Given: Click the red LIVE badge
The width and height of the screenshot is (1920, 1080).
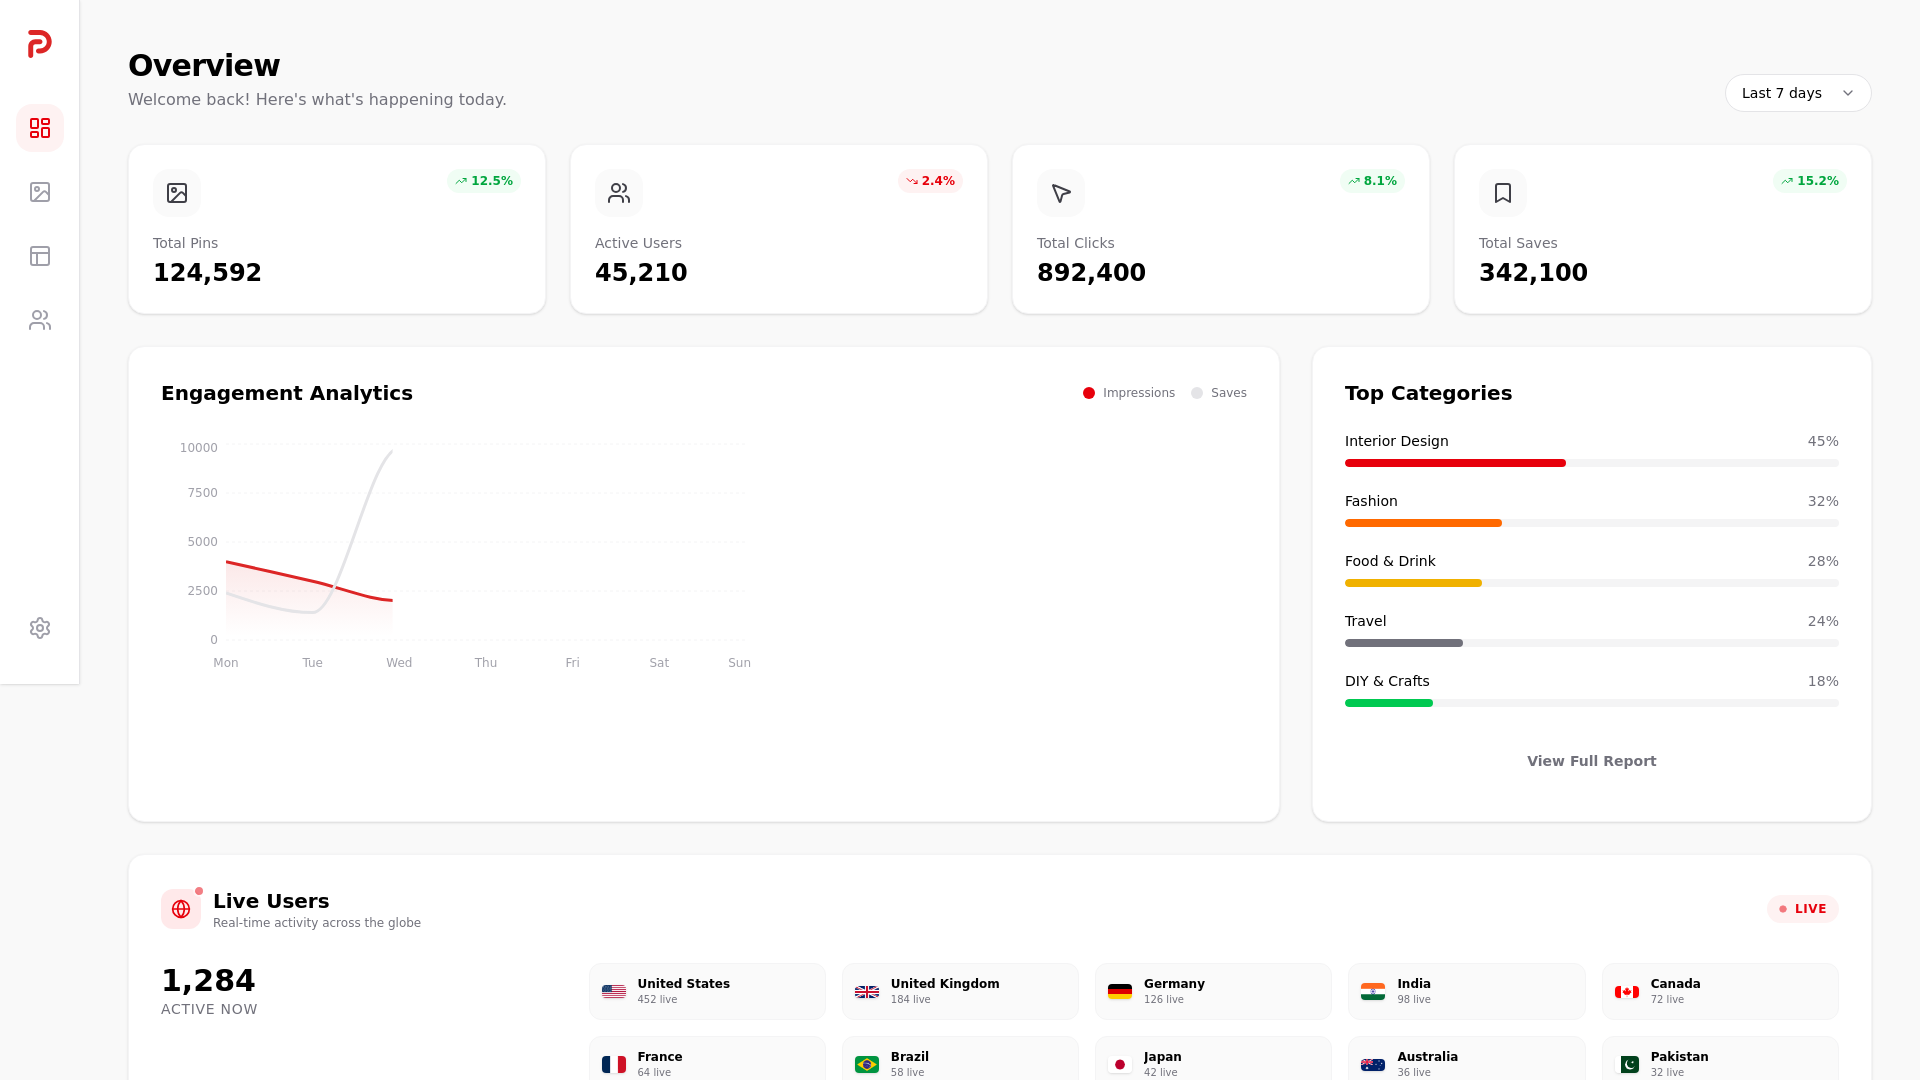Looking at the screenshot, I should point(1803,909).
